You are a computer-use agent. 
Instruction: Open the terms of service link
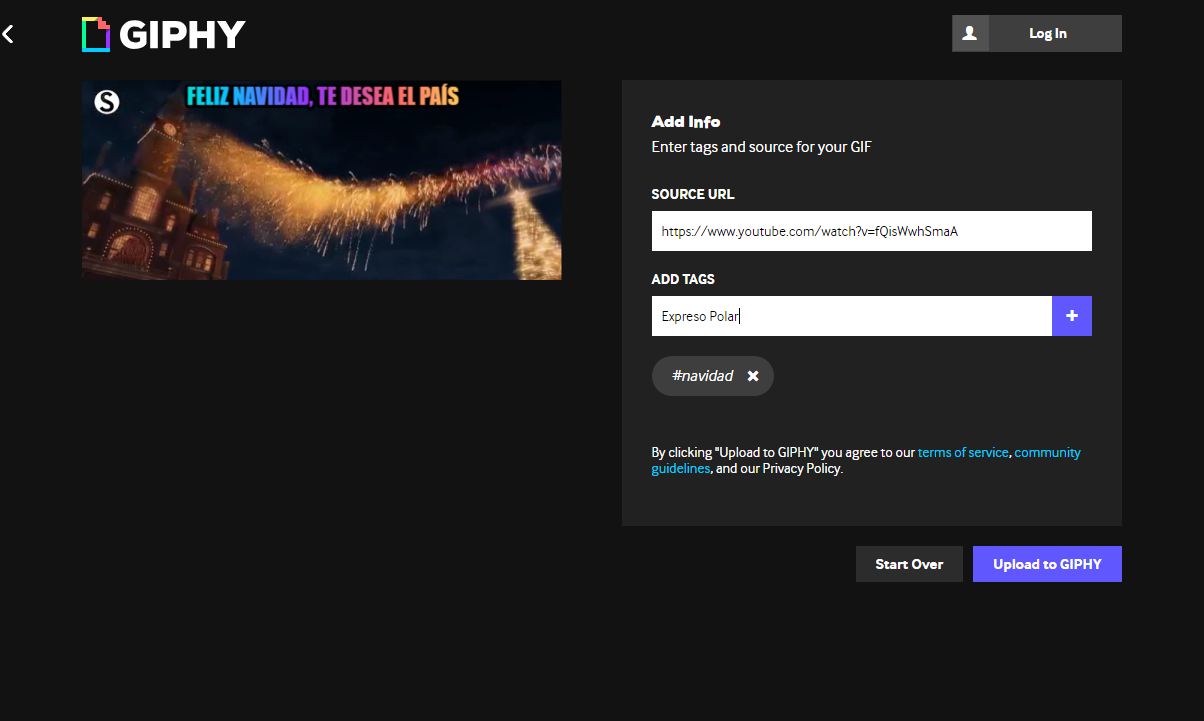pyautogui.click(x=963, y=452)
